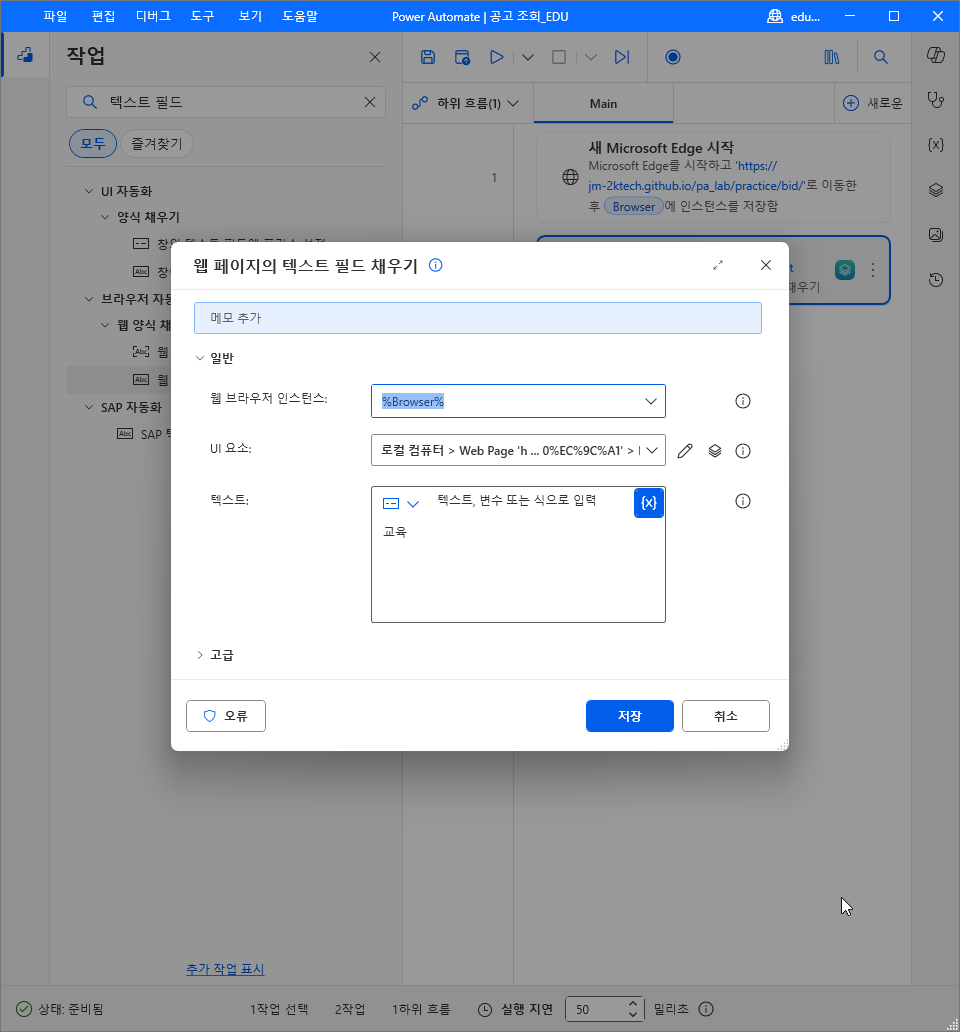960x1032 pixels.
Task: Click the 취소 button
Action: click(726, 715)
